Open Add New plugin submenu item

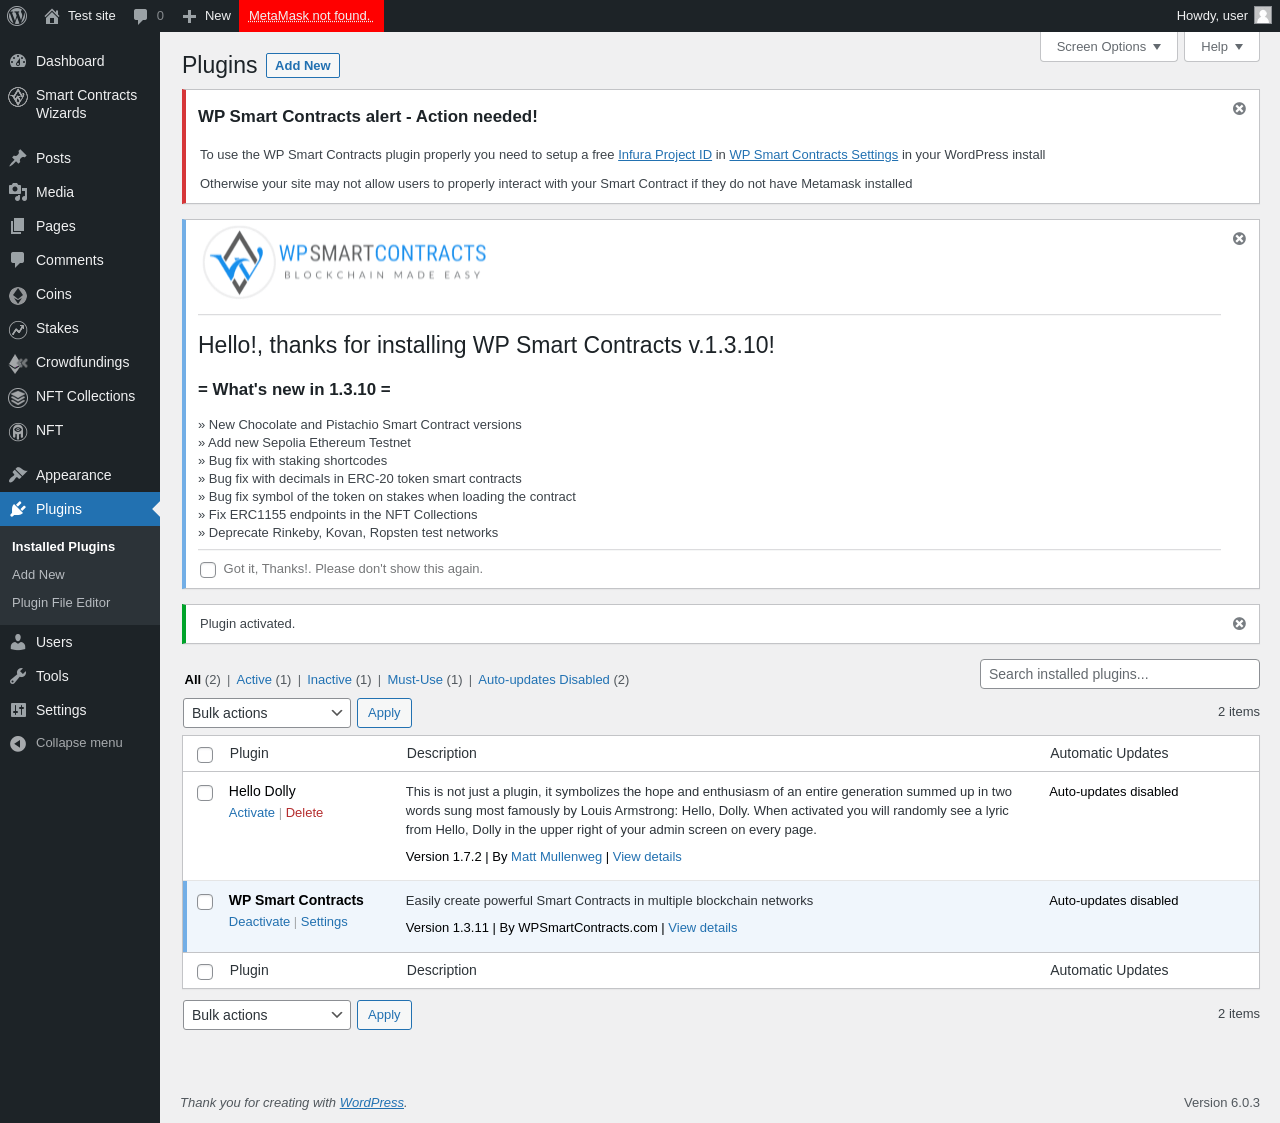click(38, 575)
